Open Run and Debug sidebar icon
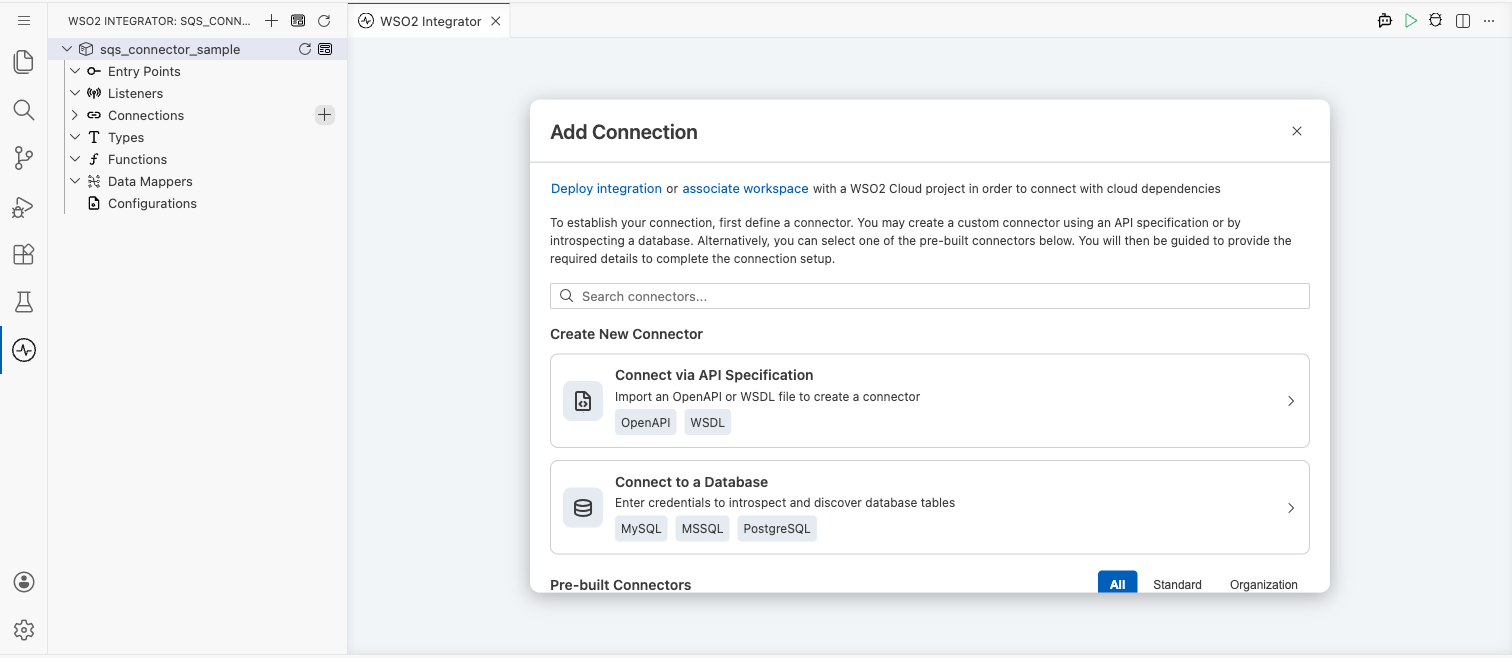The height and width of the screenshot is (658, 1512). (24, 206)
